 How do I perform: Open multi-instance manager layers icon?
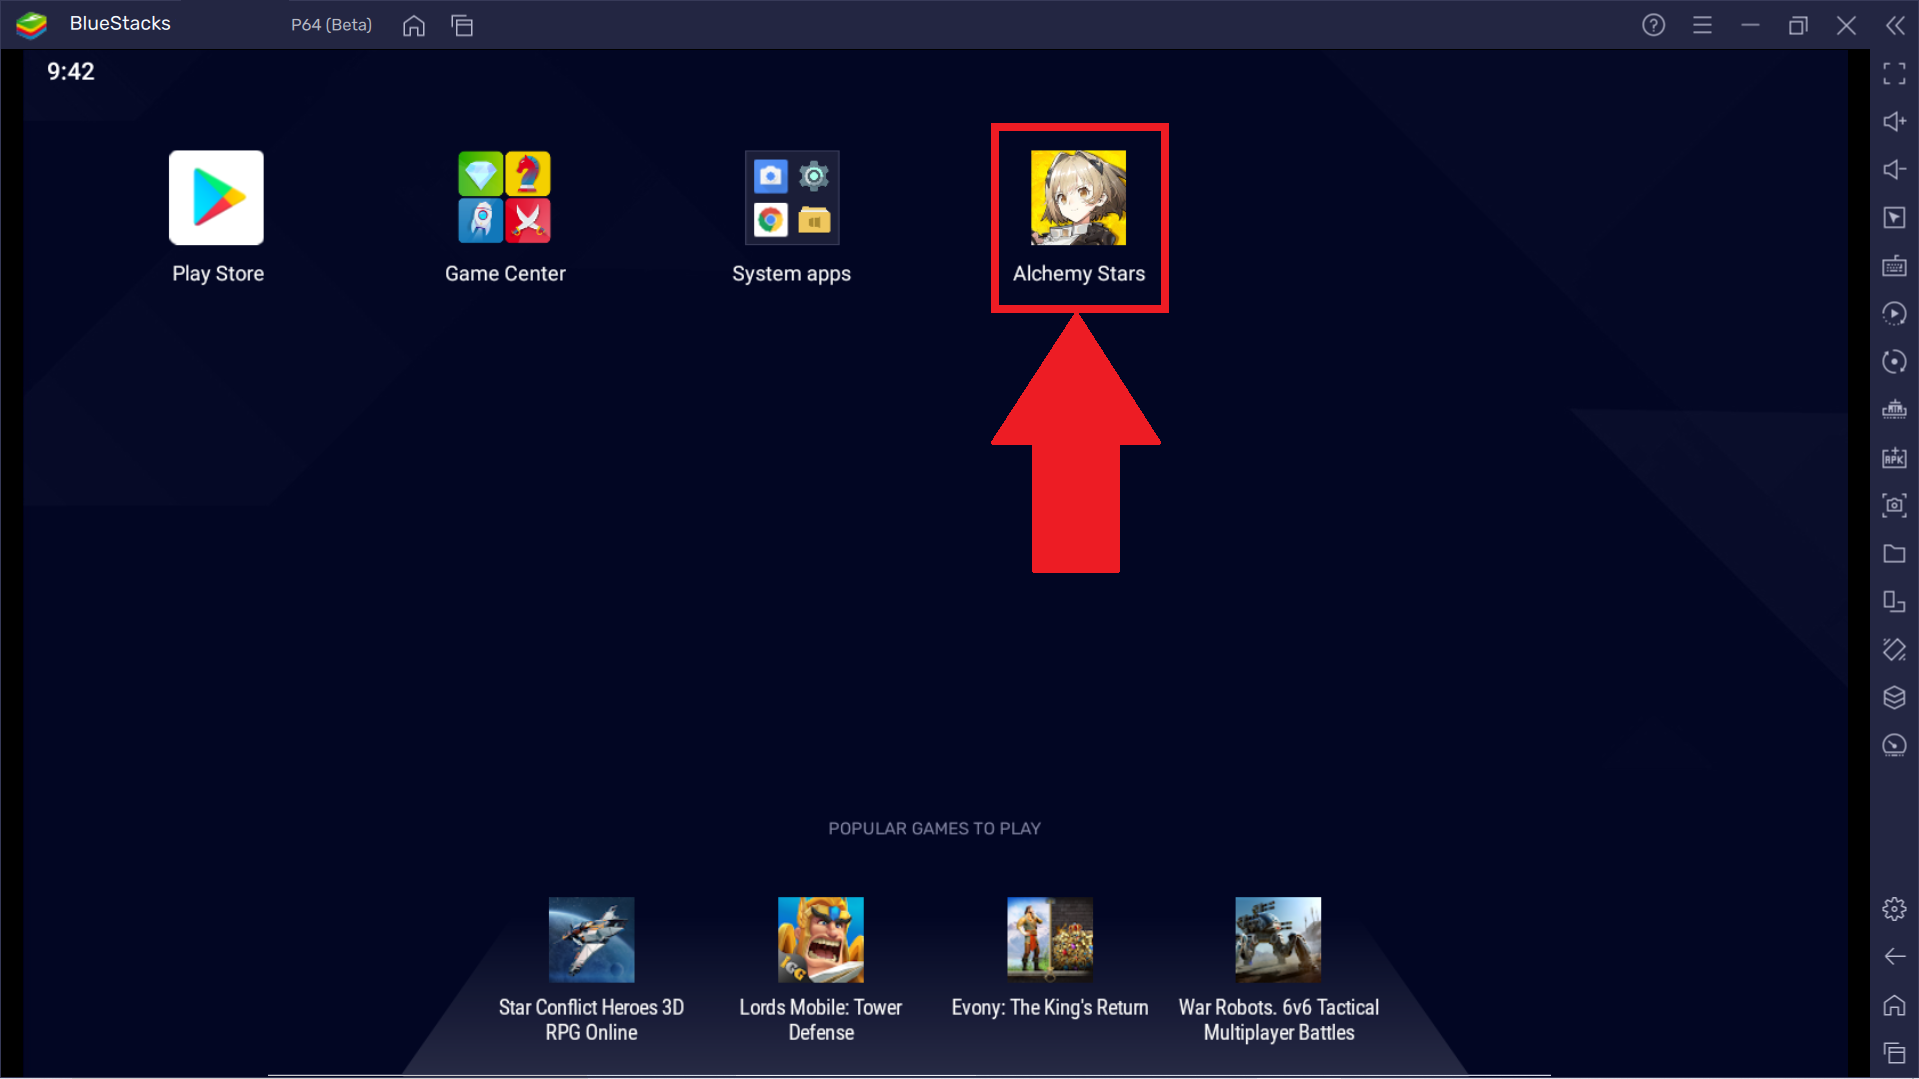click(x=1894, y=698)
